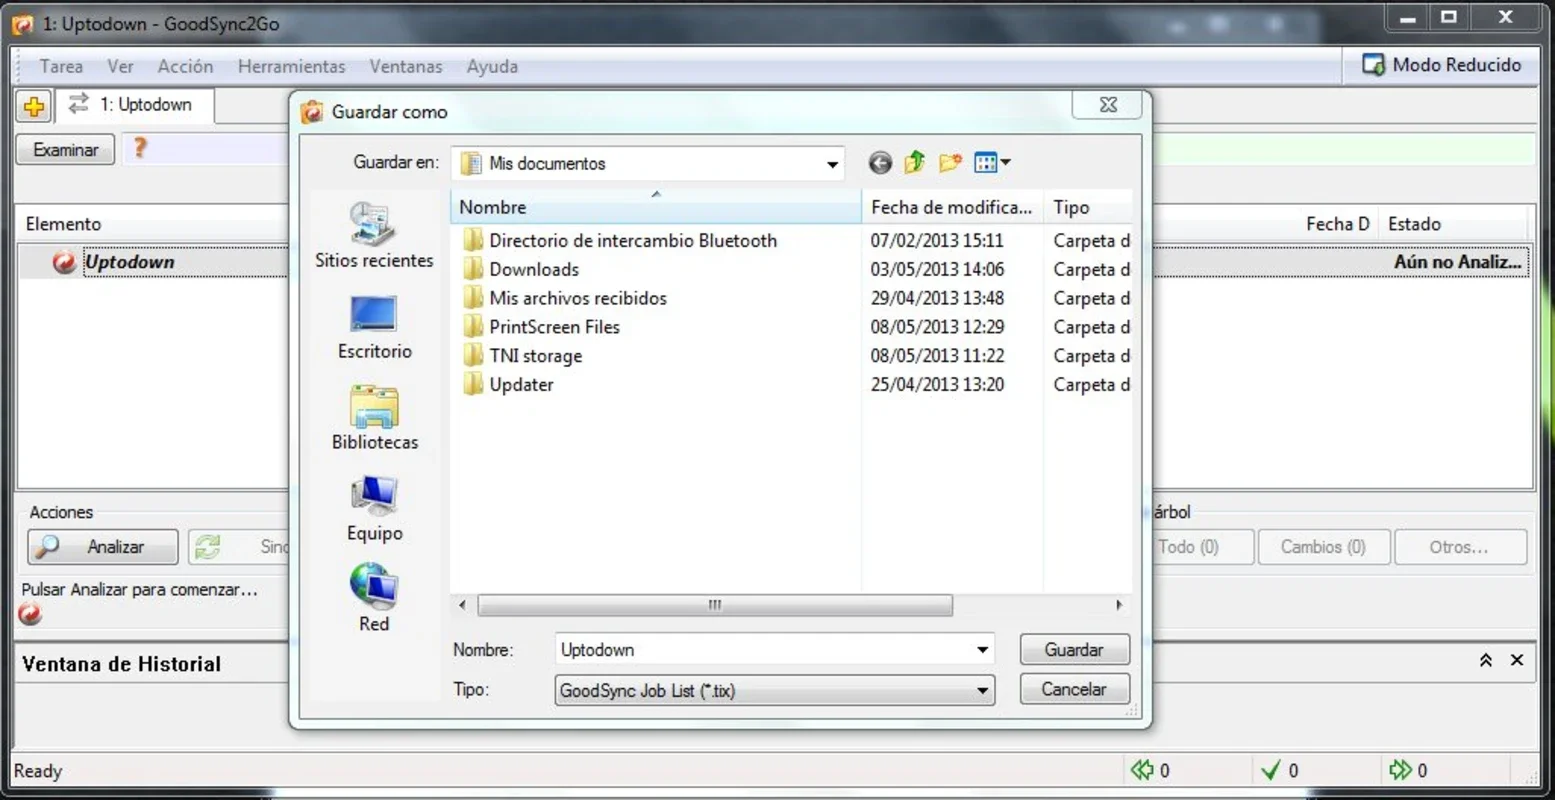Viewport: 1555px width, 800px height.
Task: Select Mis archivos recibidos folder
Action: pyautogui.click(x=578, y=298)
